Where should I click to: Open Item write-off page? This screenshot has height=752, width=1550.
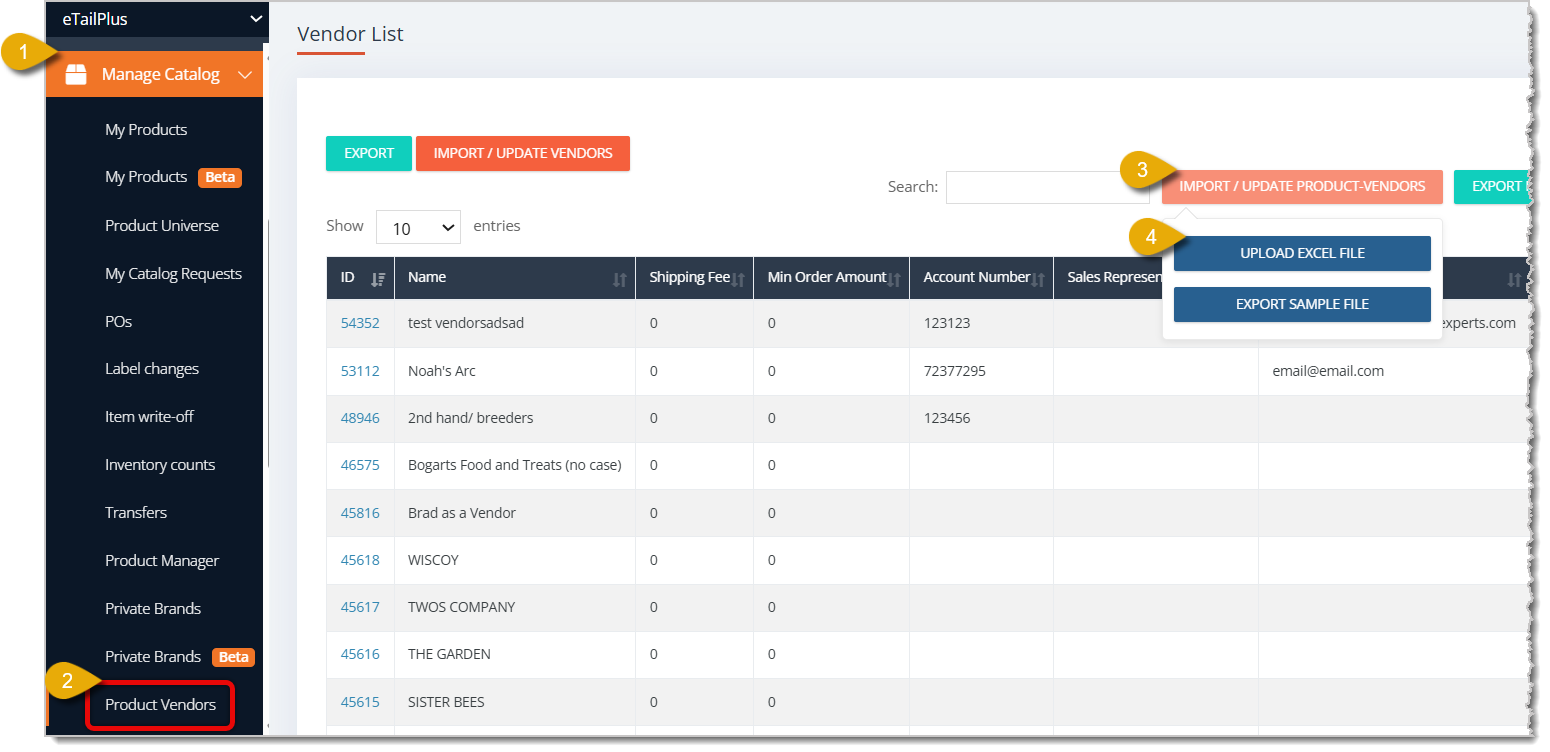pos(149,417)
